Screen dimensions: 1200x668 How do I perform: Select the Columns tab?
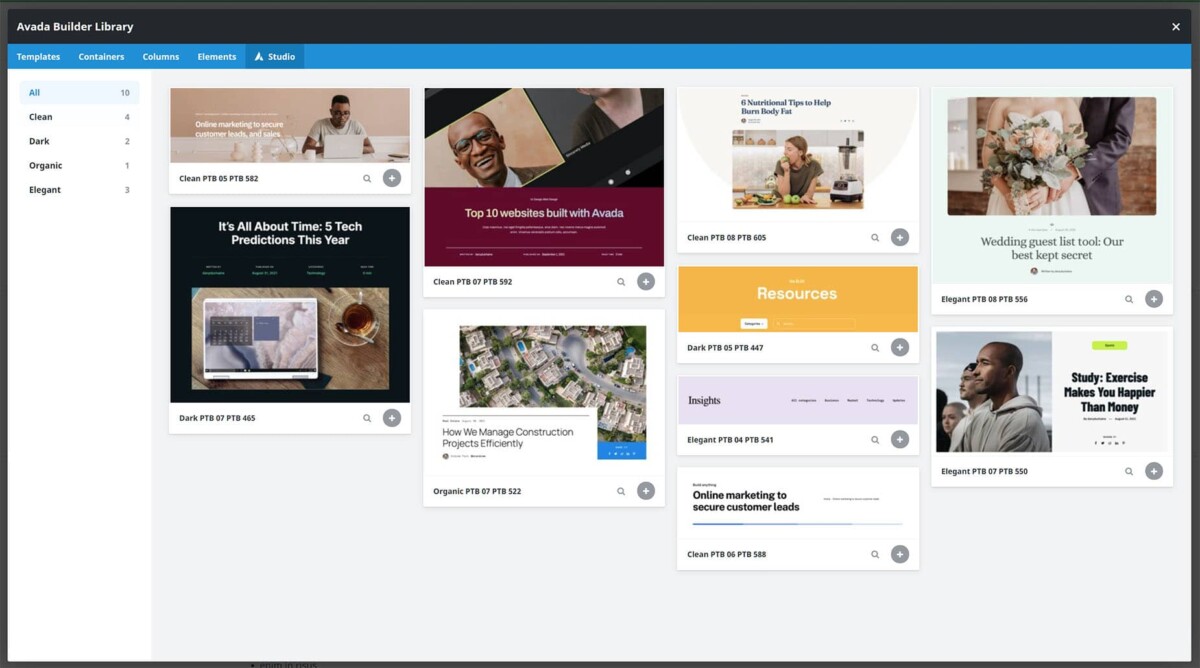click(160, 57)
